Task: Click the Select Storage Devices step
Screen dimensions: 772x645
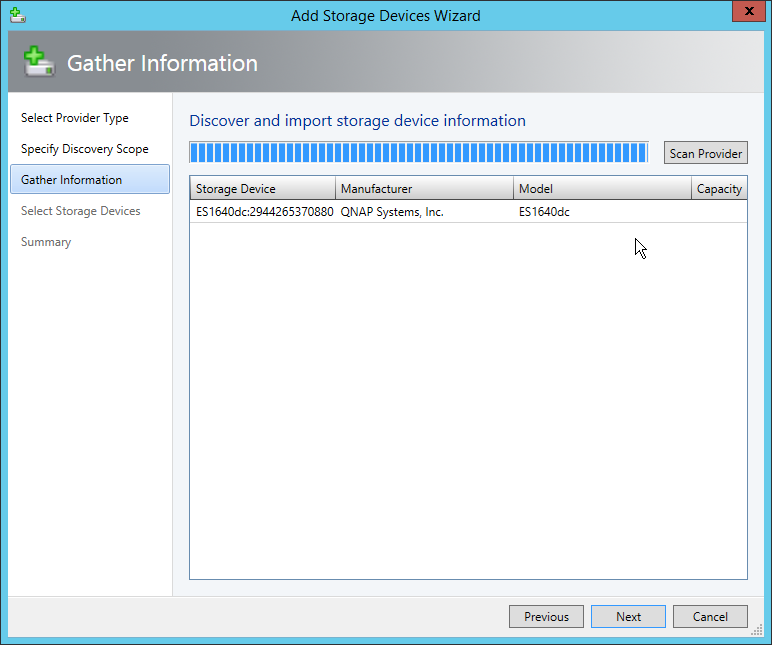Action: pyautogui.click(x=81, y=211)
